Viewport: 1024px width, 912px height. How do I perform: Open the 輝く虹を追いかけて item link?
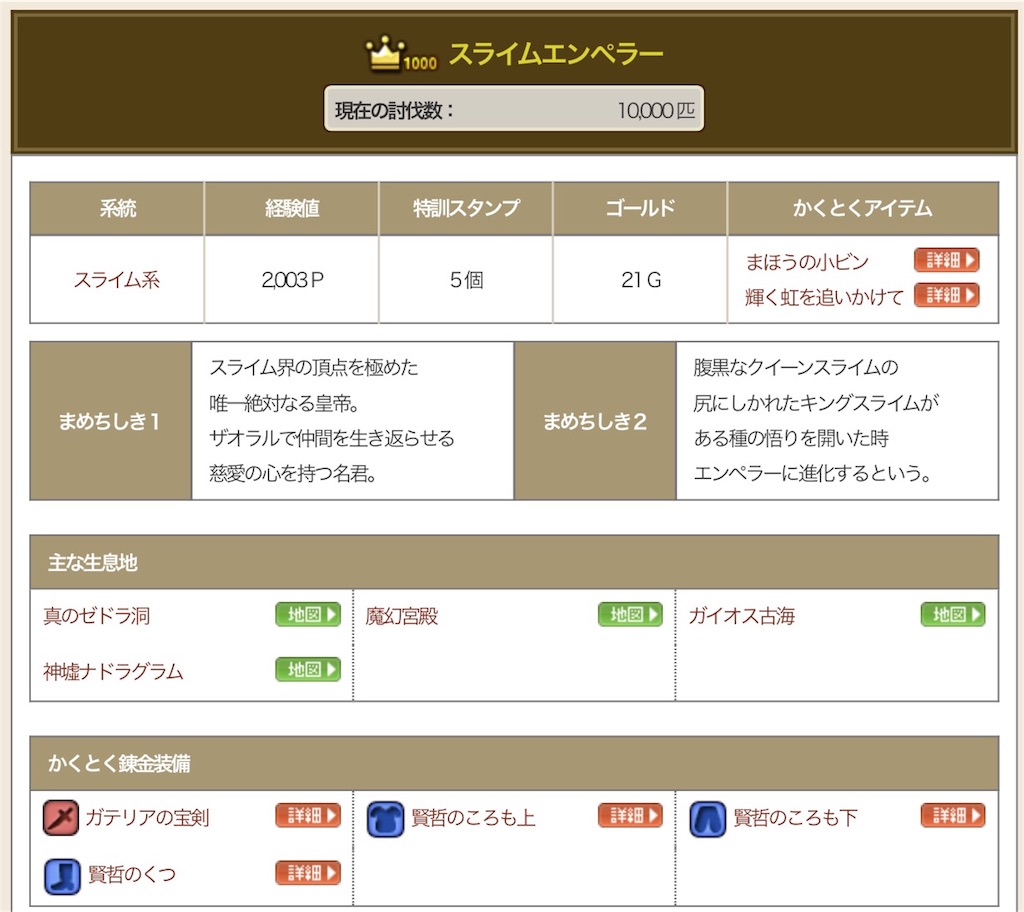pyautogui.click(x=824, y=297)
